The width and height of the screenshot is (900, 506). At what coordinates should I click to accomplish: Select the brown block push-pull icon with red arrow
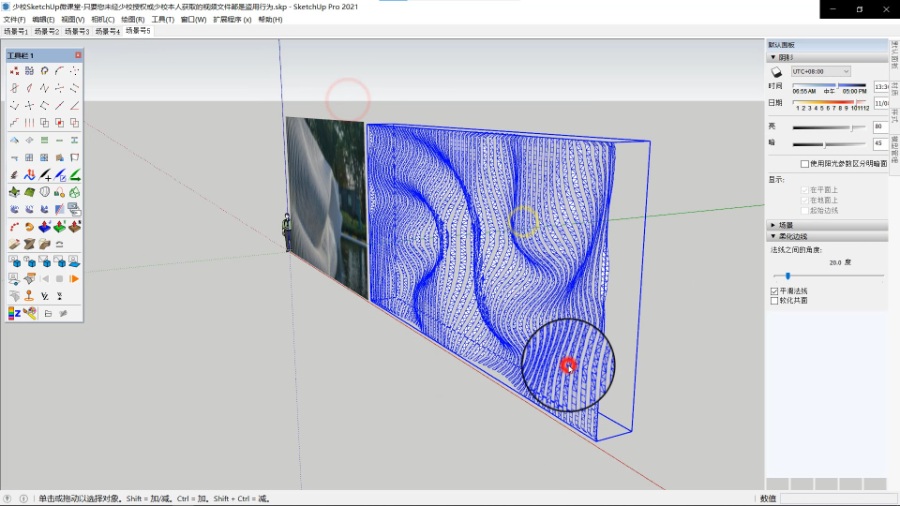coord(75,227)
